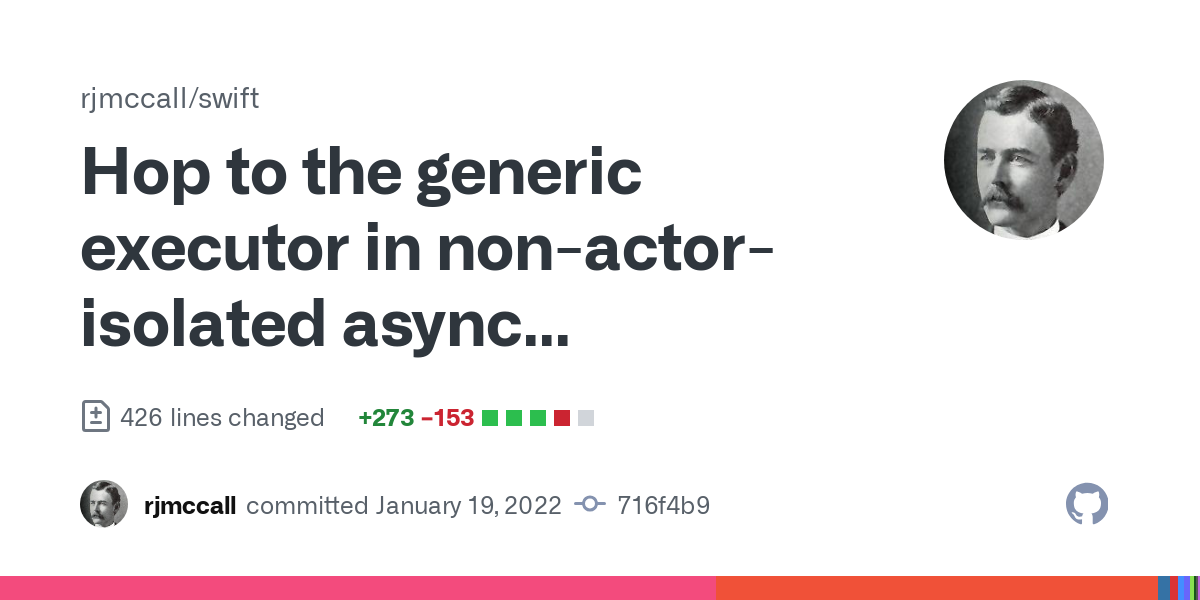Click the orange-red segment of the language bar
Screen dimensions: 1200x600
936,588
